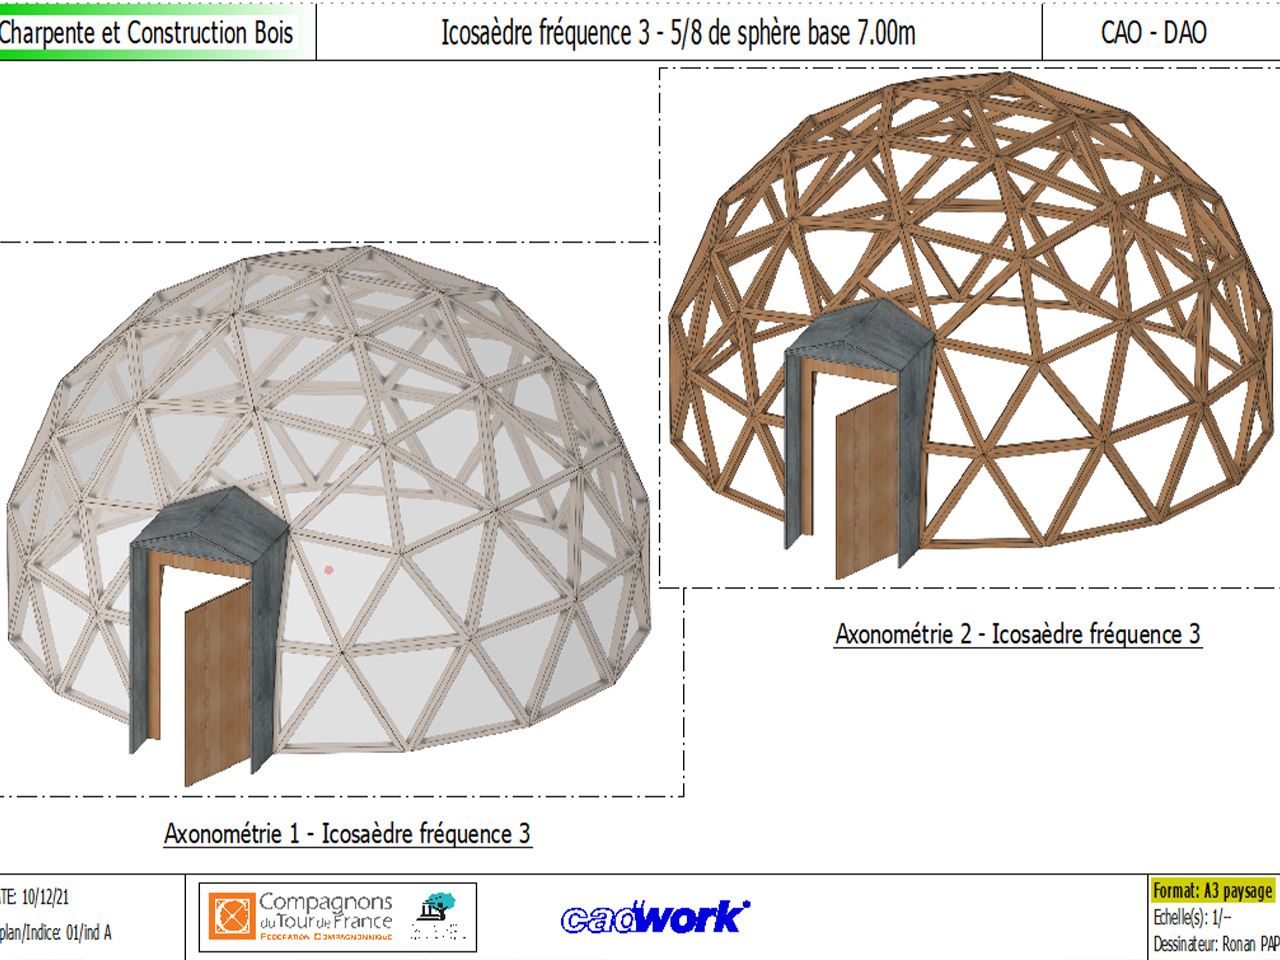Select the 'CAO - DAO' title cell
The width and height of the screenshot is (1280, 960).
[x=1153, y=33]
